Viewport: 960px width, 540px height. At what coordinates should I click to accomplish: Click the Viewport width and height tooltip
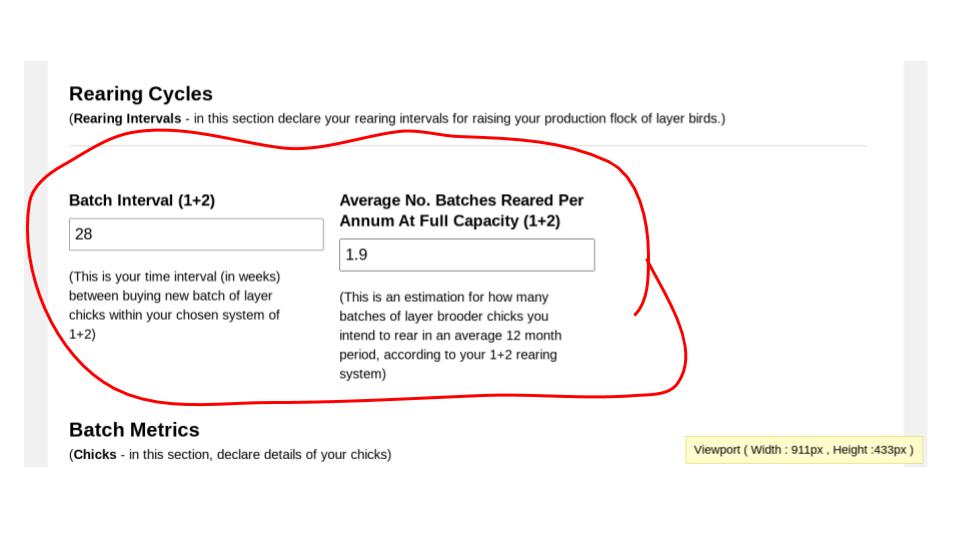pos(803,450)
